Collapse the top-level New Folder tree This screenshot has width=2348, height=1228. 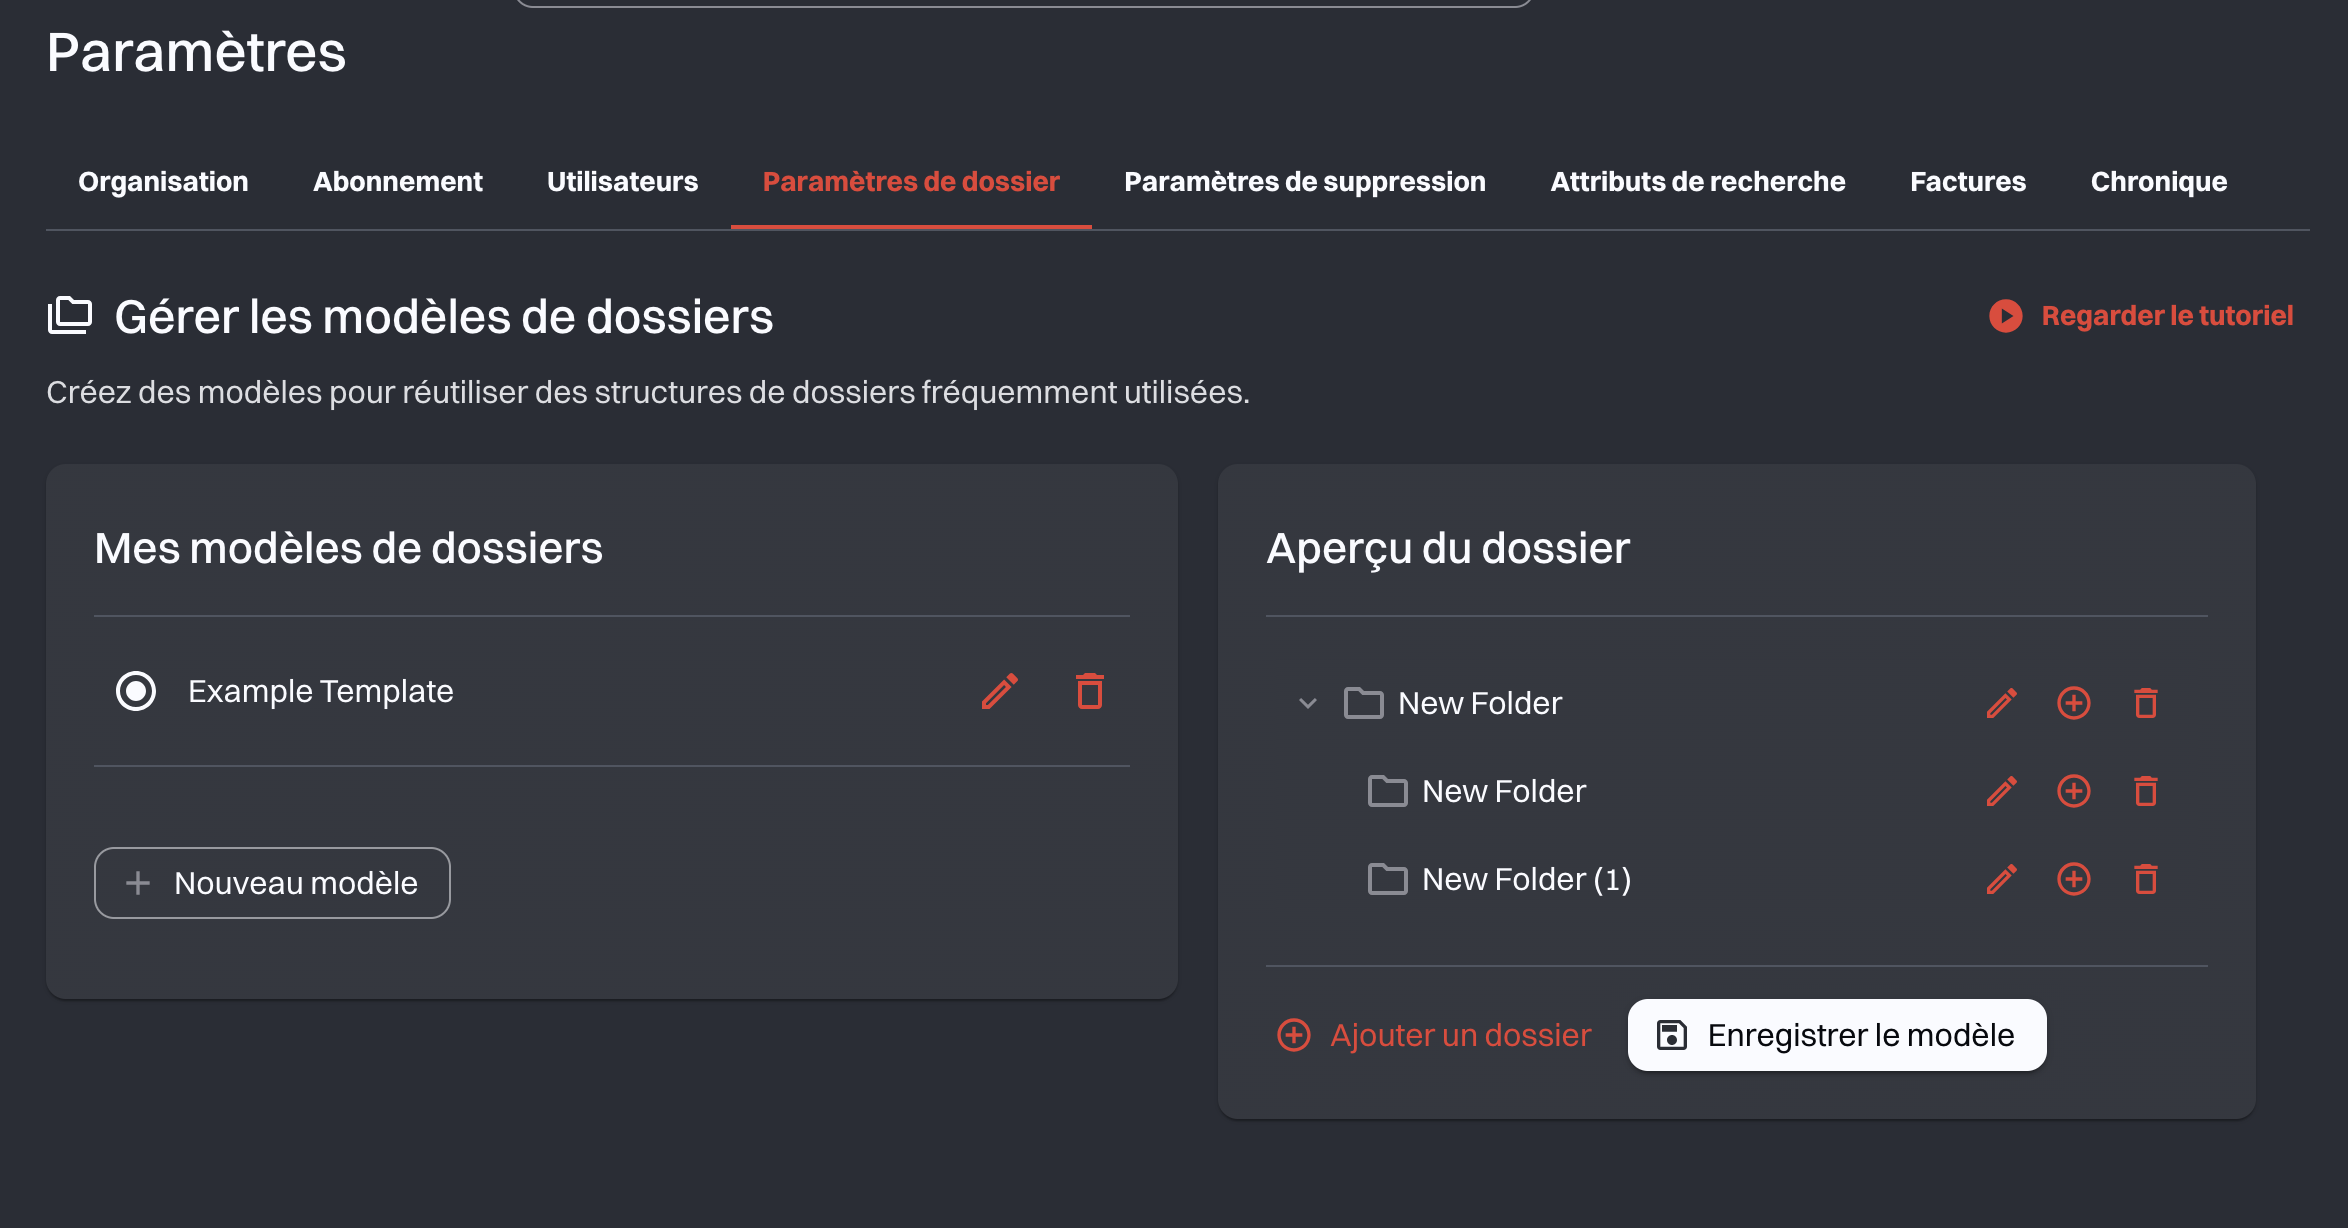pos(1307,703)
